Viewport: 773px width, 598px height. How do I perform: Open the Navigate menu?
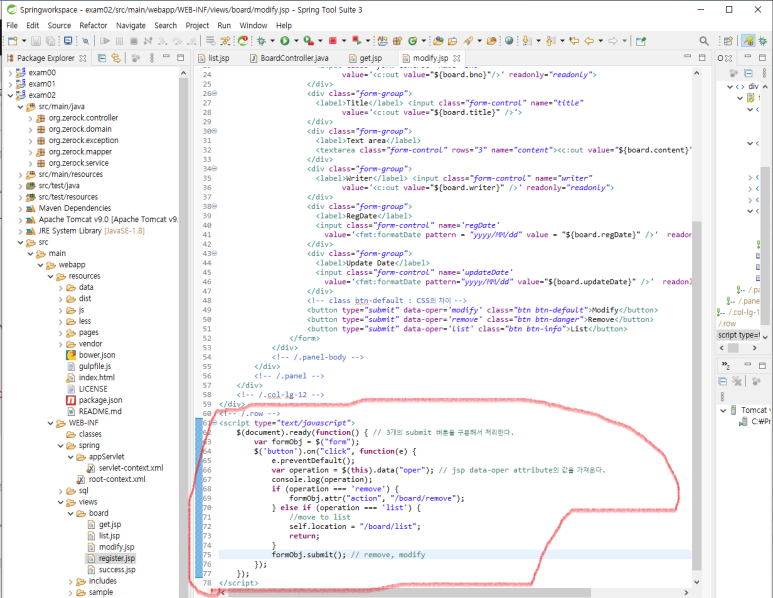tap(131, 25)
